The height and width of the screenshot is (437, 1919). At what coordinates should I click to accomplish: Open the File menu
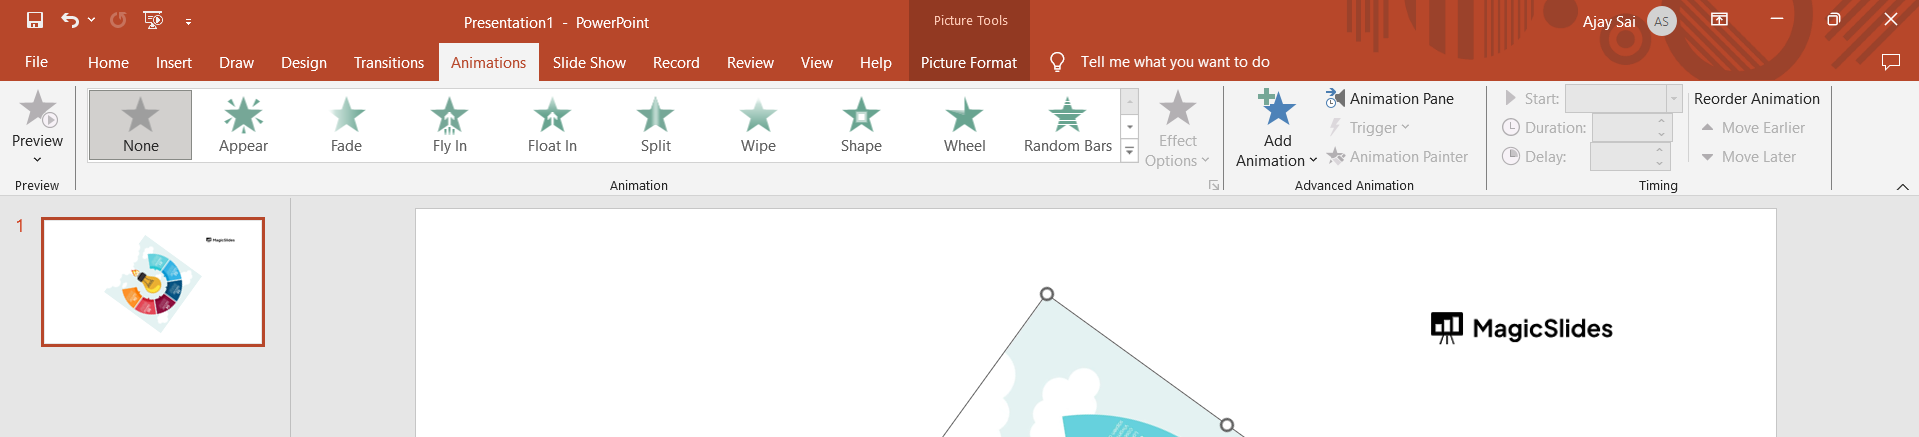[x=36, y=62]
